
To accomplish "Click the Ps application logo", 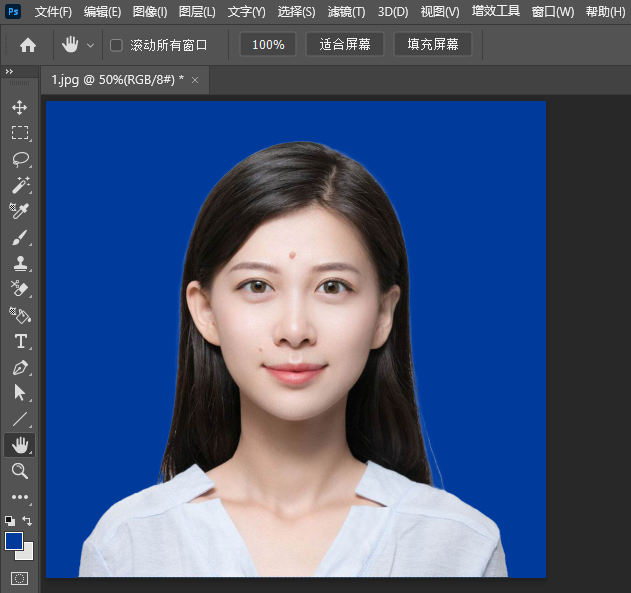I will [x=13, y=12].
